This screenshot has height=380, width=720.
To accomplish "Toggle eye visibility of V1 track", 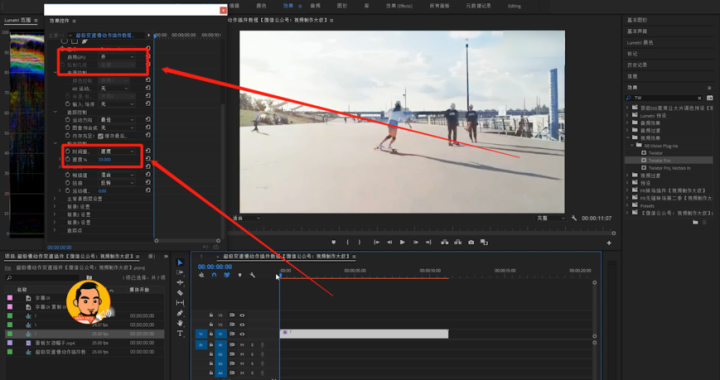I will (242, 334).
